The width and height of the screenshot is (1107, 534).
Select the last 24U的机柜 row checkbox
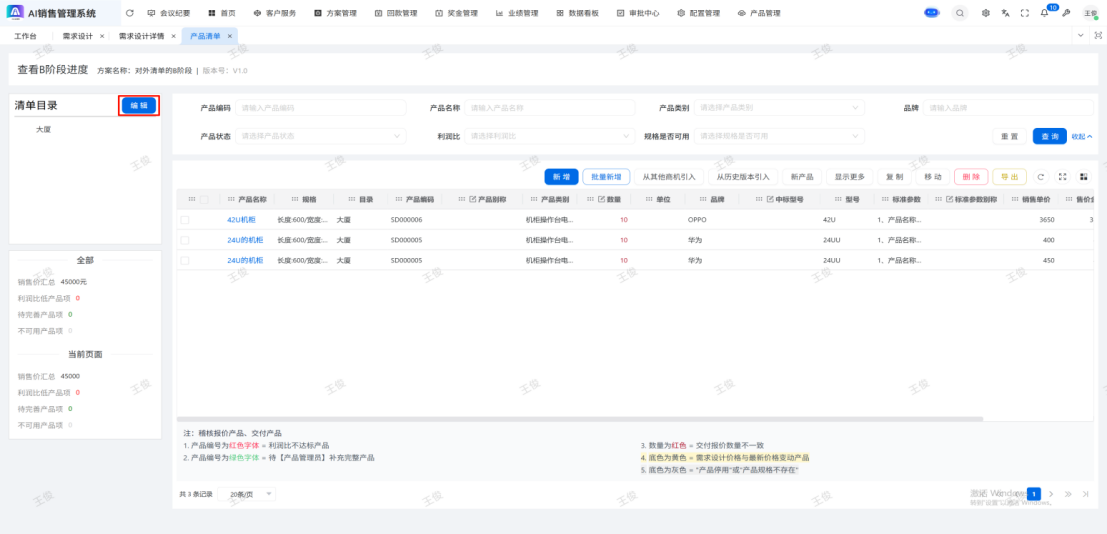(x=185, y=260)
